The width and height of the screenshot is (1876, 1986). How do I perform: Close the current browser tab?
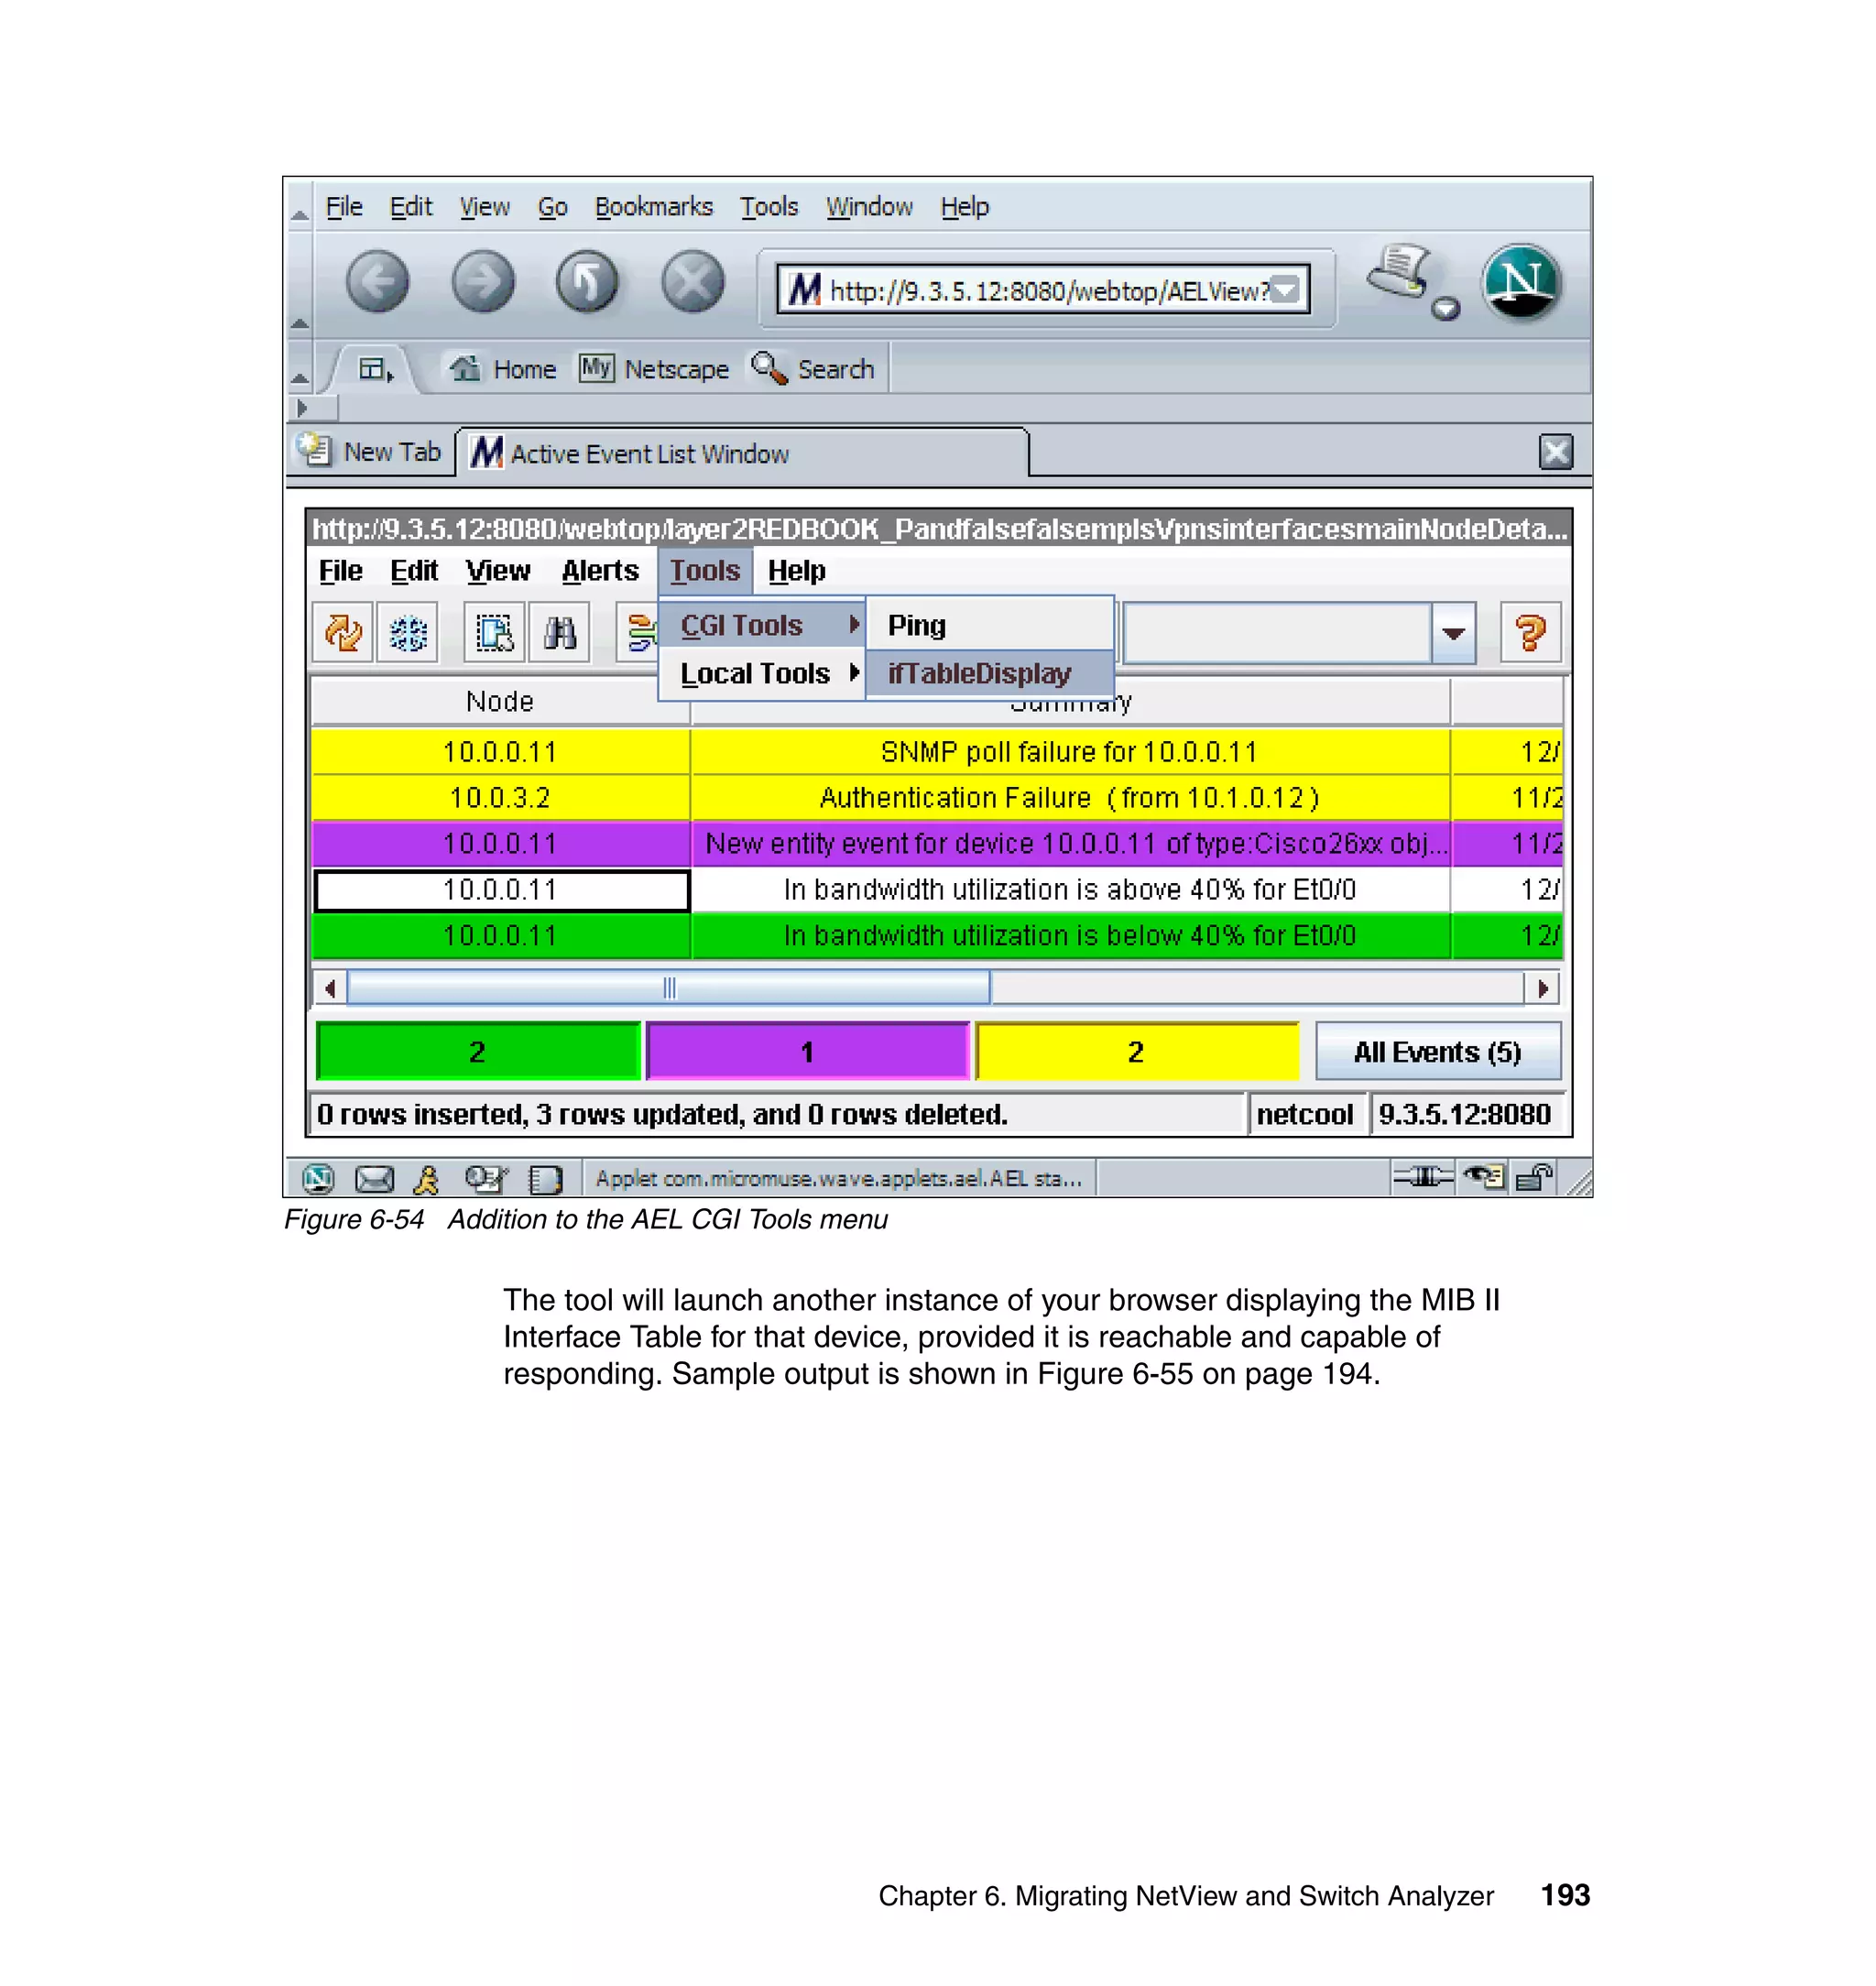[x=1555, y=452]
